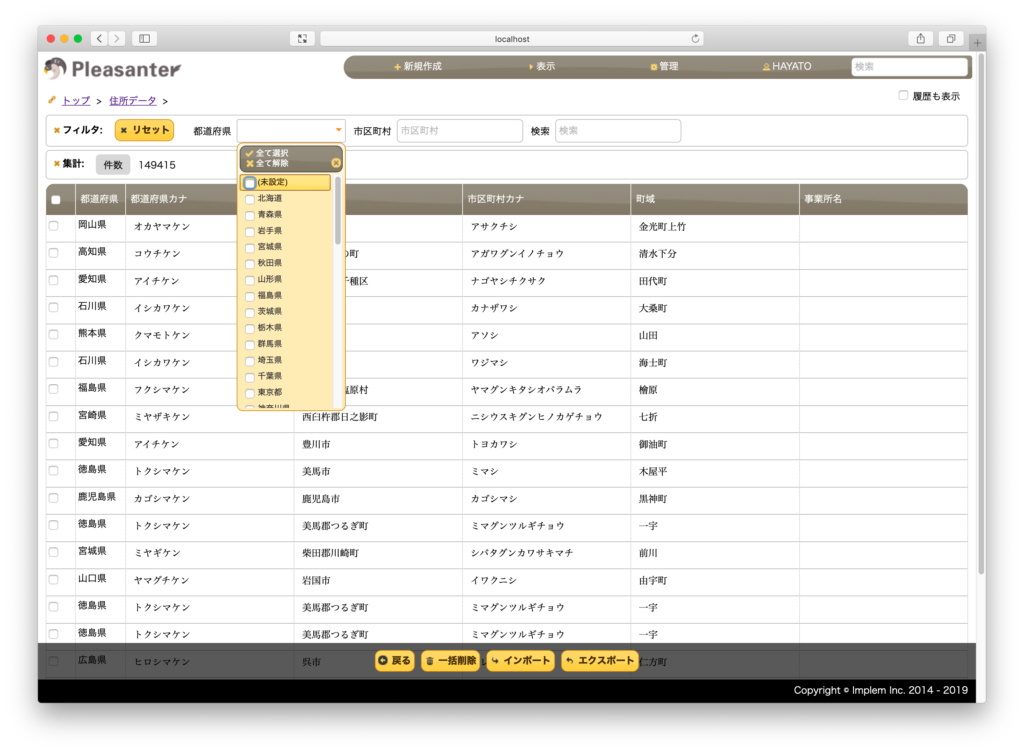This screenshot has width=1024, height=753.
Task: Open the 管理 menu
Action: coord(665,67)
